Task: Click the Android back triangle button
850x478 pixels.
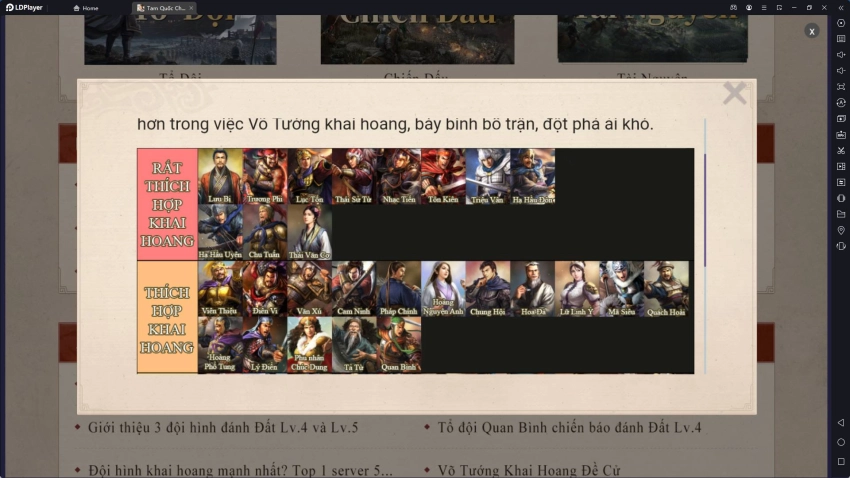Action: tap(841, 423)
